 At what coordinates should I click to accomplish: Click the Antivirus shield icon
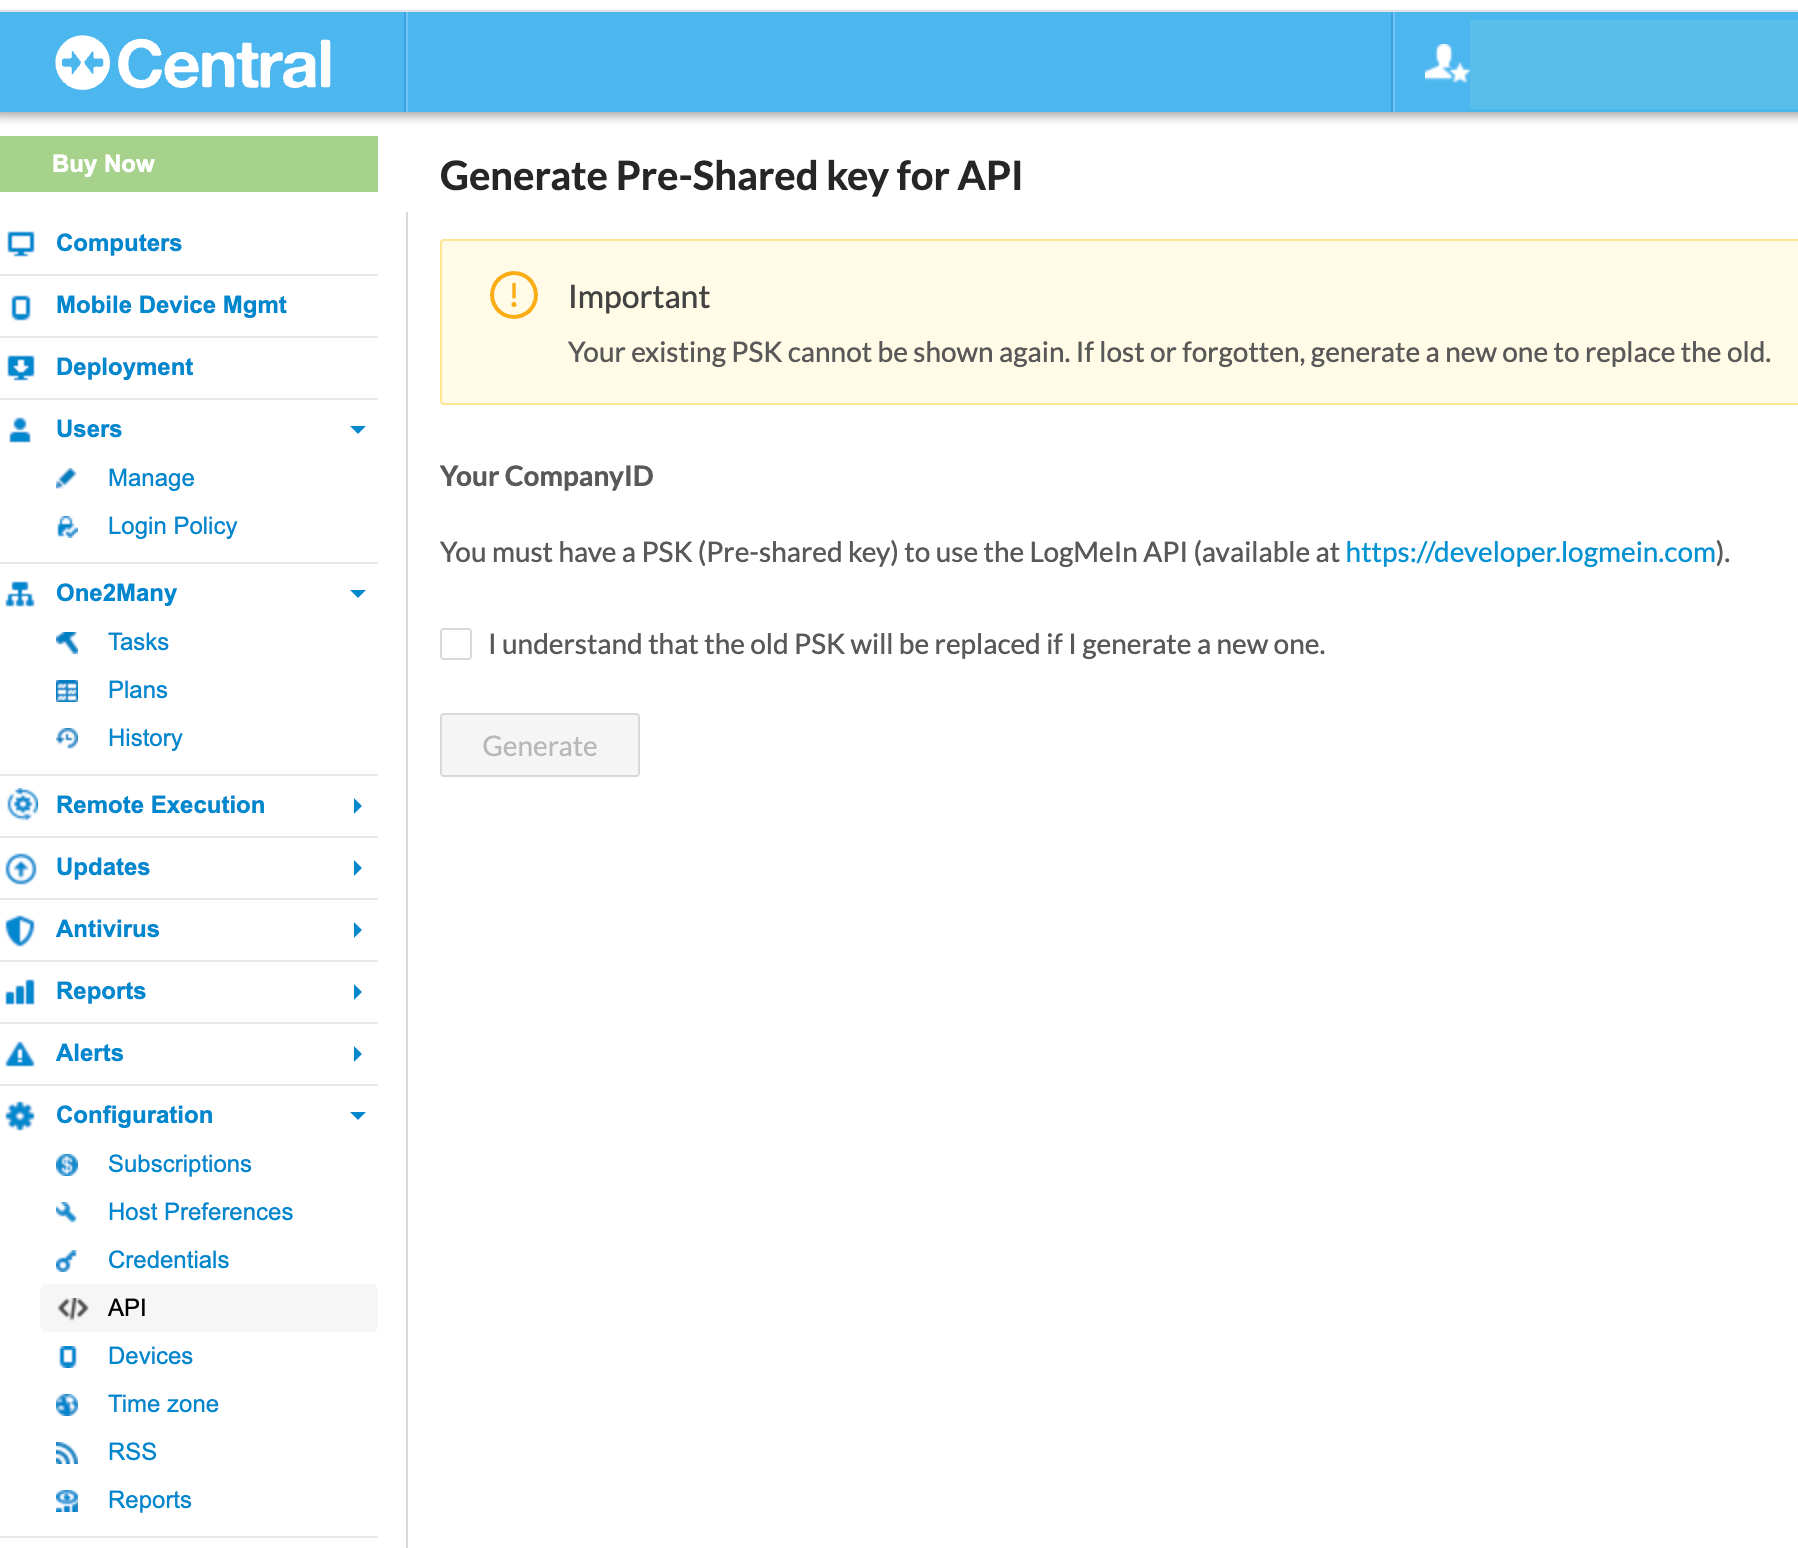(20, 930)
